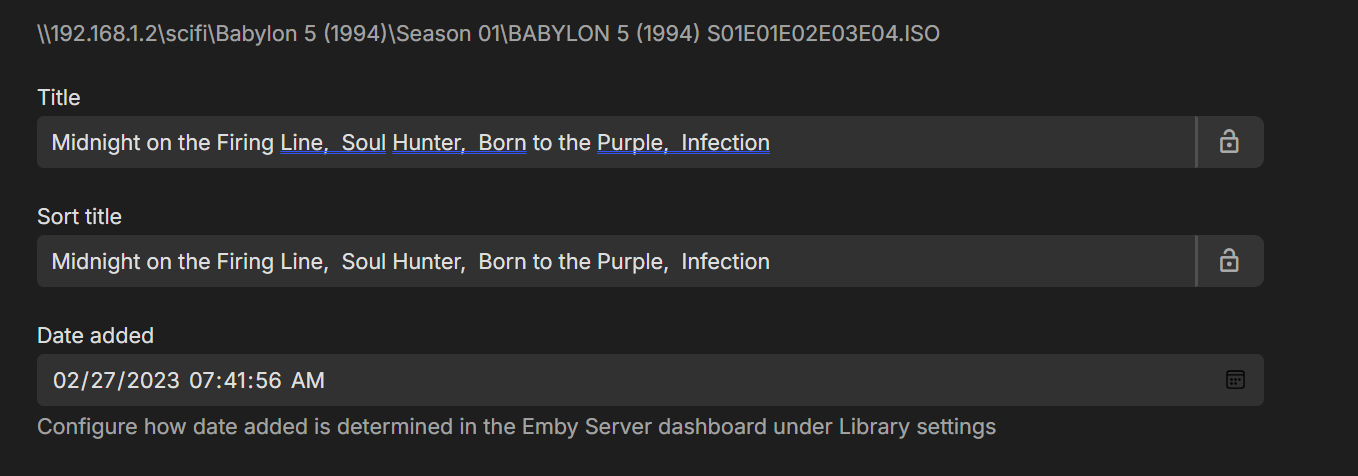Toggle the lock icon for Sort title
Viewport: 1358px width, 476px height.
[x=1229, y=261]
